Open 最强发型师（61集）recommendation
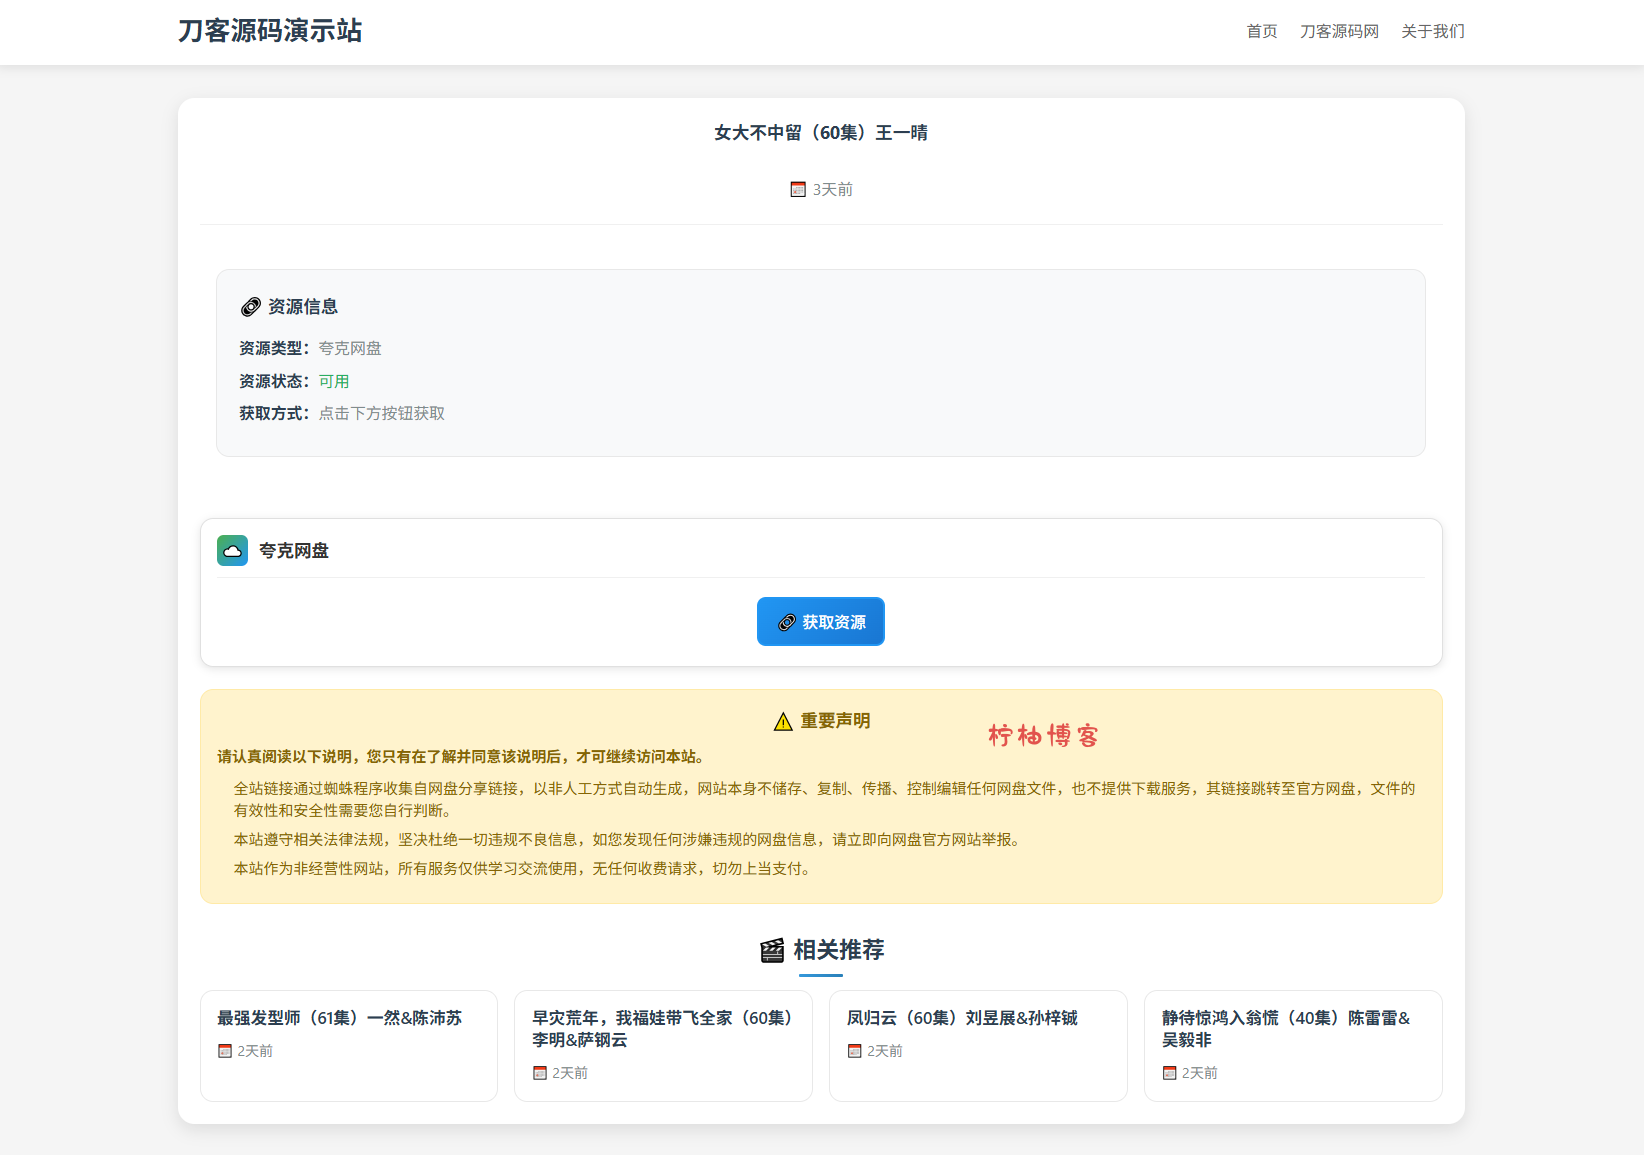 tap(339, 1018)
